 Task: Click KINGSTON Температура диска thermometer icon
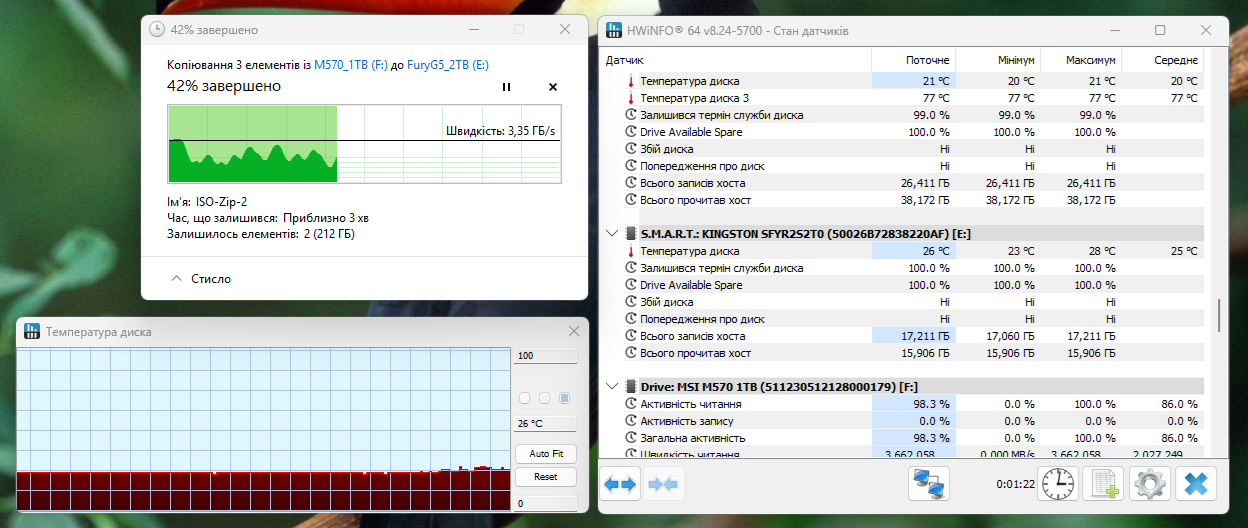630,251
